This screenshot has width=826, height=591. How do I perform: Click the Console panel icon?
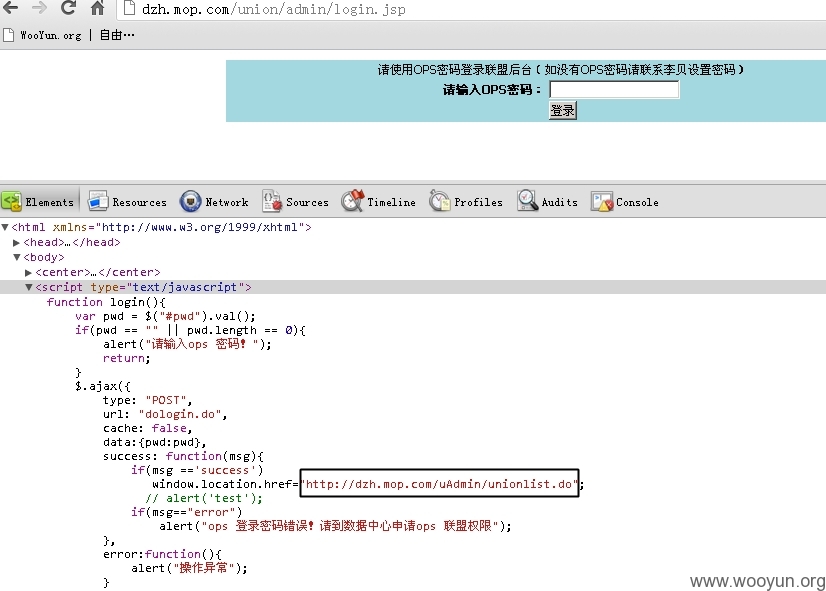(x=602, y=202)
